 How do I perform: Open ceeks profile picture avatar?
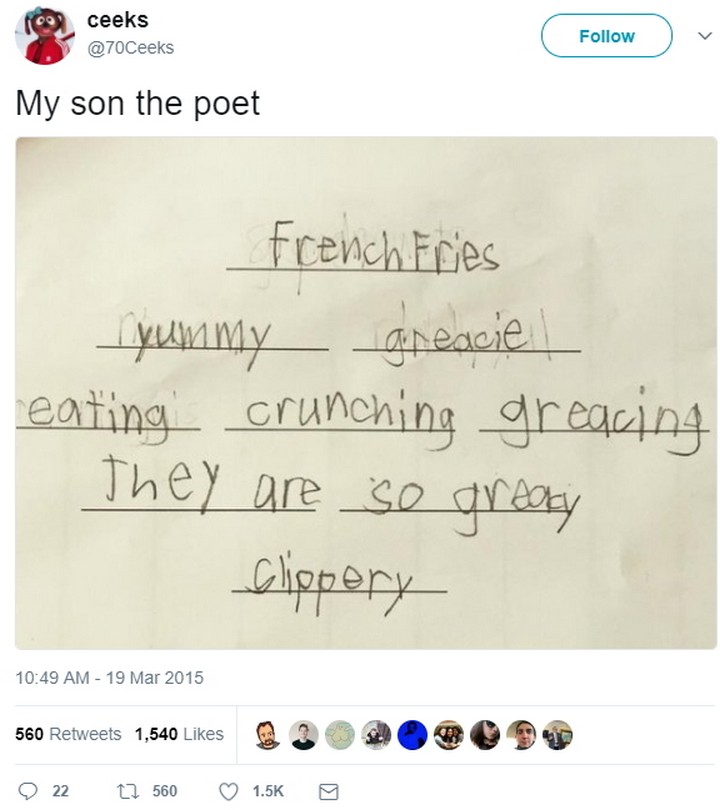click(44, 35)
